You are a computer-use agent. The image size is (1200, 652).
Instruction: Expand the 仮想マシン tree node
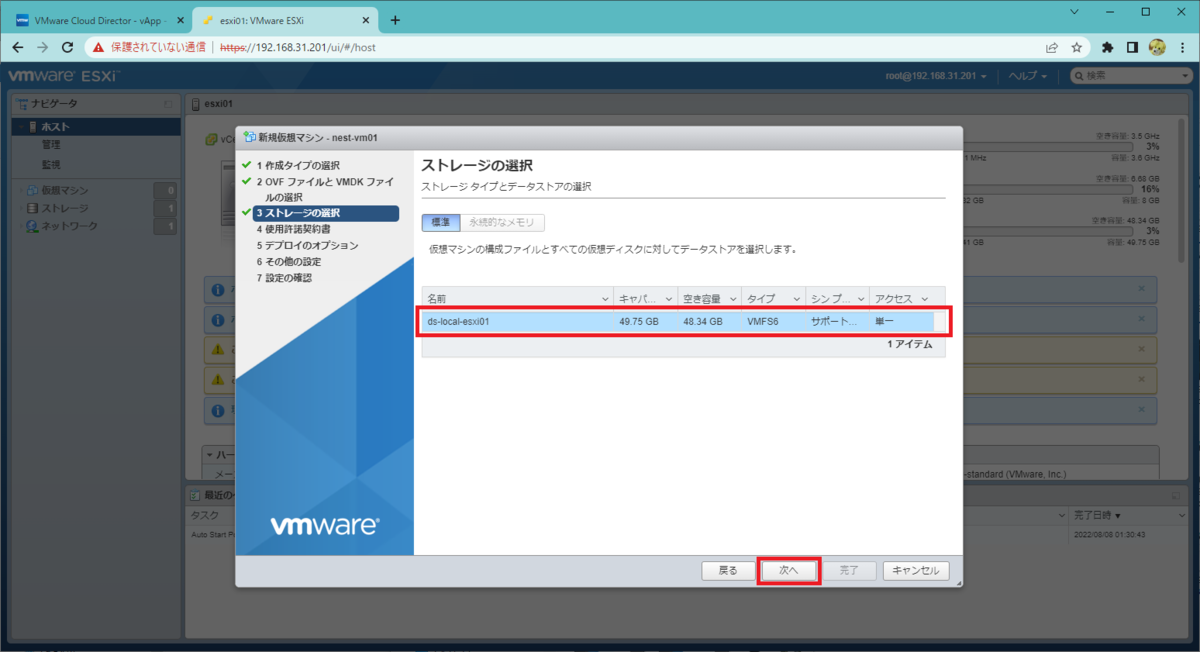(x=20, y=190)
